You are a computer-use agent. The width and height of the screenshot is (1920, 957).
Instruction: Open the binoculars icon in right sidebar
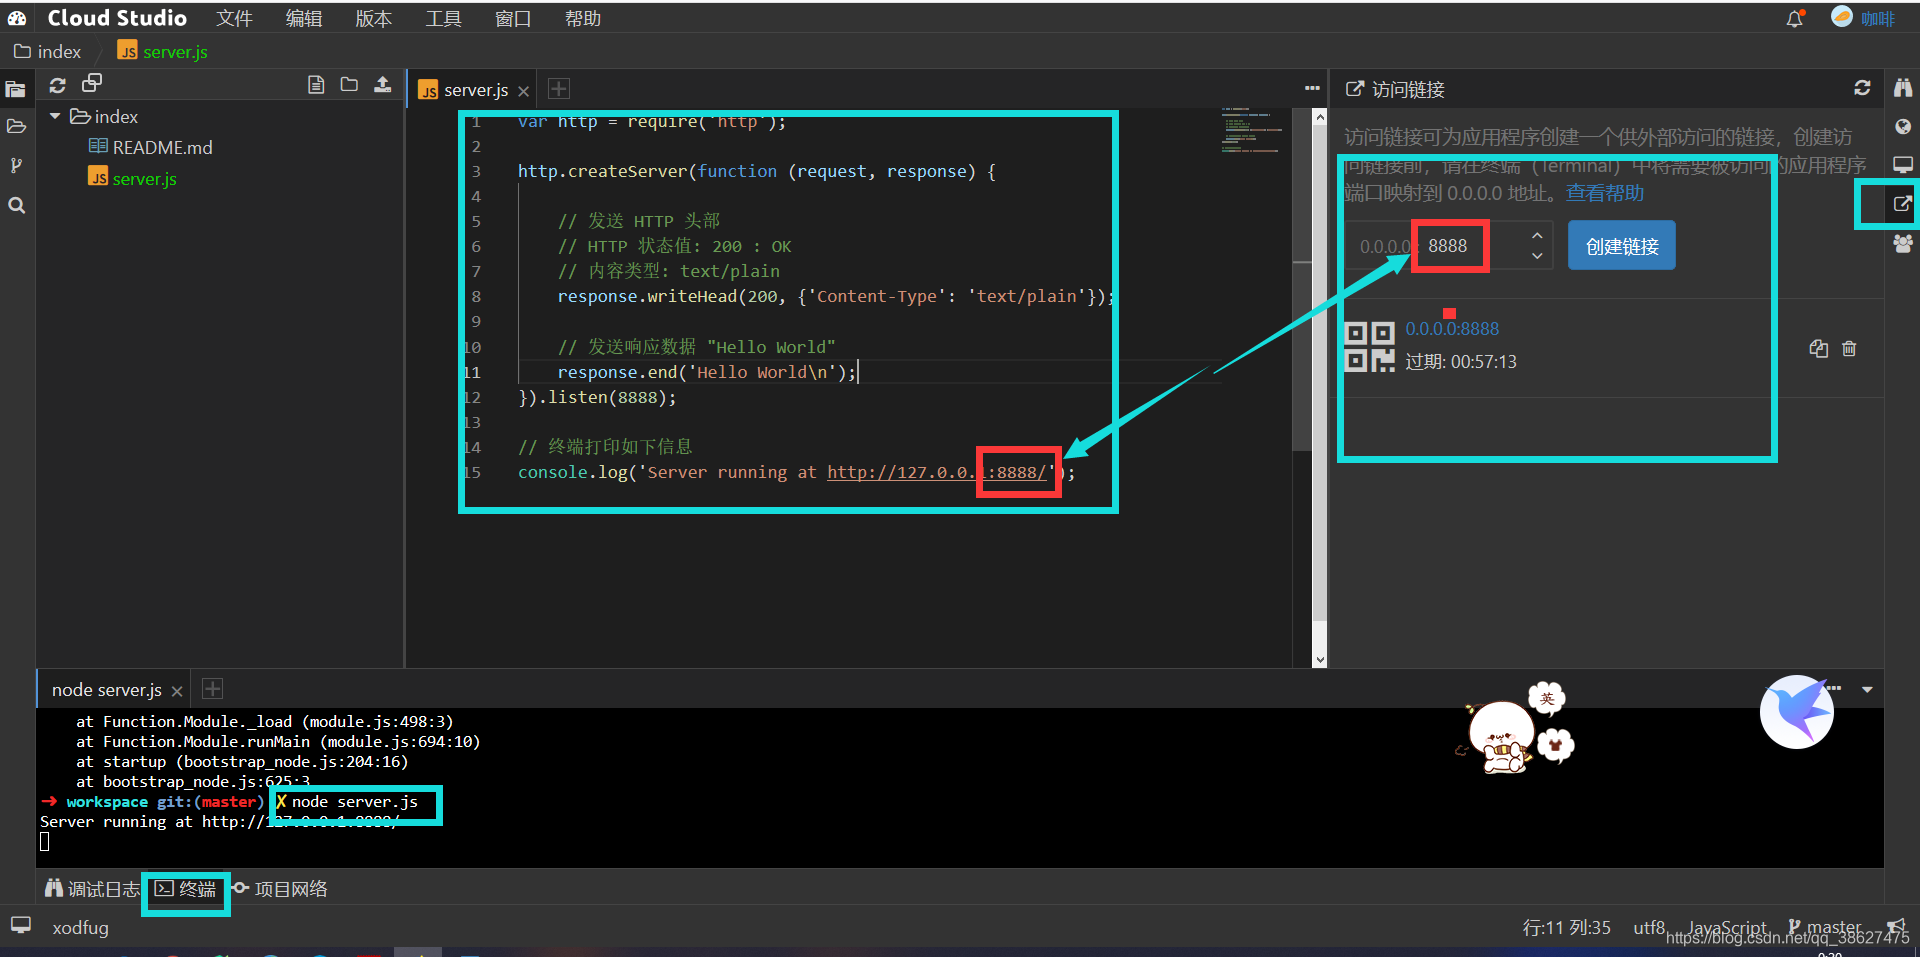click(x=1902, y=88)
